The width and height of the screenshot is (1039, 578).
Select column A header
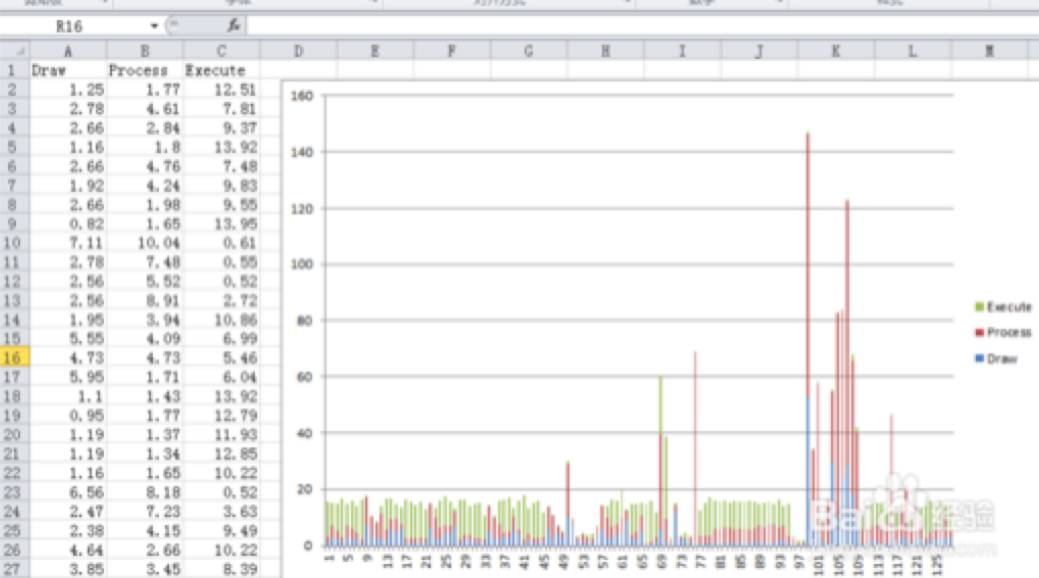coord(68,51)
